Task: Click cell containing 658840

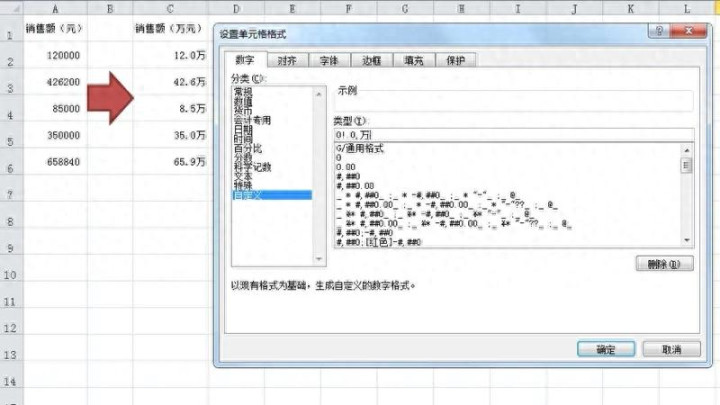Action: 56,162
